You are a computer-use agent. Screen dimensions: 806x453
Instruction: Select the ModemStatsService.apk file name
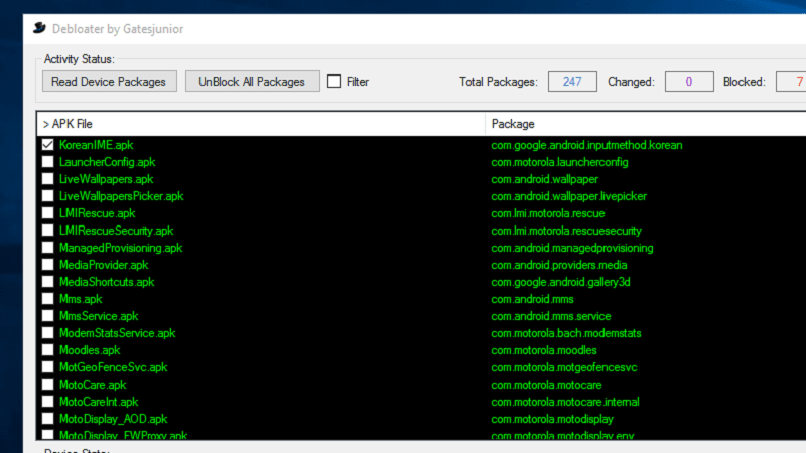(x=117, y=333)
